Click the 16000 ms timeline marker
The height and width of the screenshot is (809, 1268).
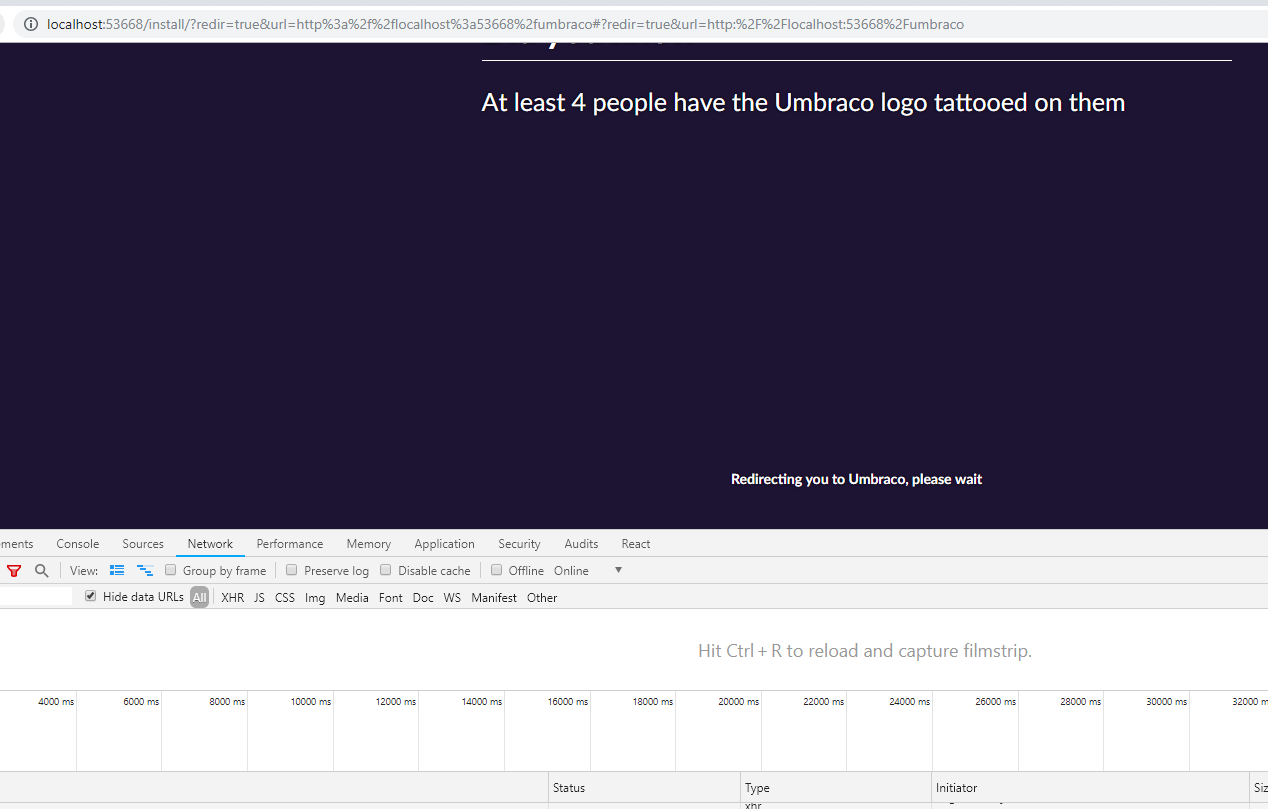[568, 702]
